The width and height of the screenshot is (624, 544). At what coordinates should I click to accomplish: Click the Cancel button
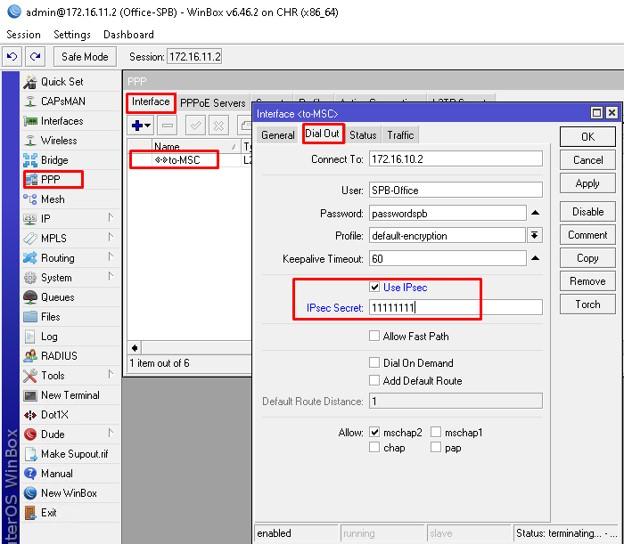[587, 160]
